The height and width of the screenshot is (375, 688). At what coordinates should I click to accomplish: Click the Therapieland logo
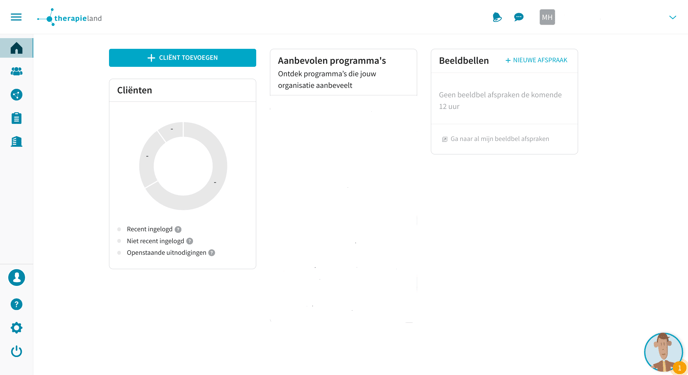tap(70, 18)
